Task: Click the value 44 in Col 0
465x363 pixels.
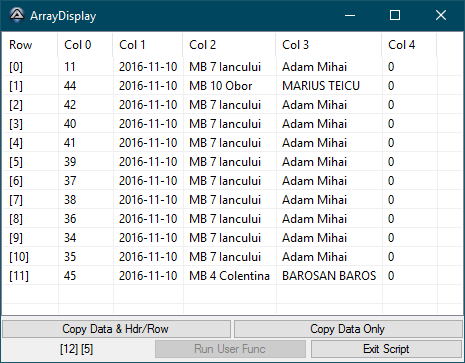Action: click(70, 86)
